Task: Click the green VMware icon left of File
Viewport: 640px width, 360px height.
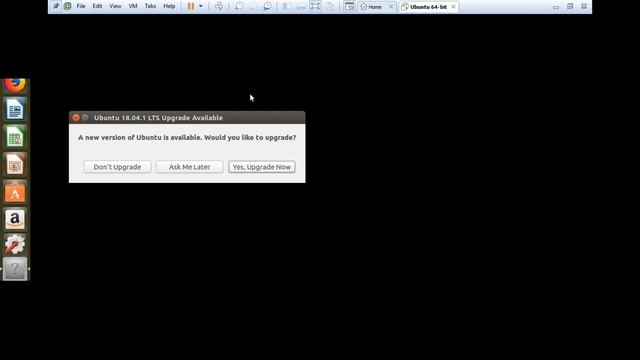Action: pos(67,6)
